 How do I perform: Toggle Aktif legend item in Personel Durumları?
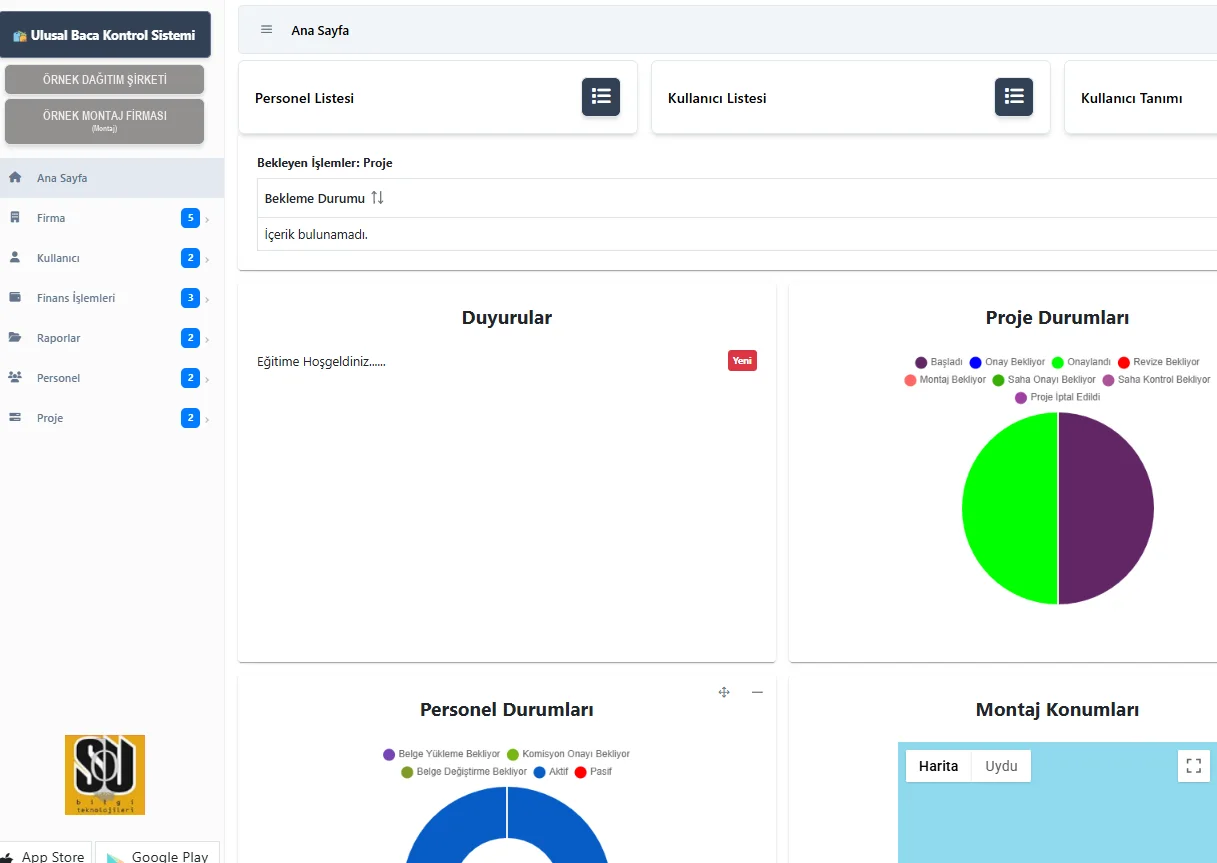551,772
